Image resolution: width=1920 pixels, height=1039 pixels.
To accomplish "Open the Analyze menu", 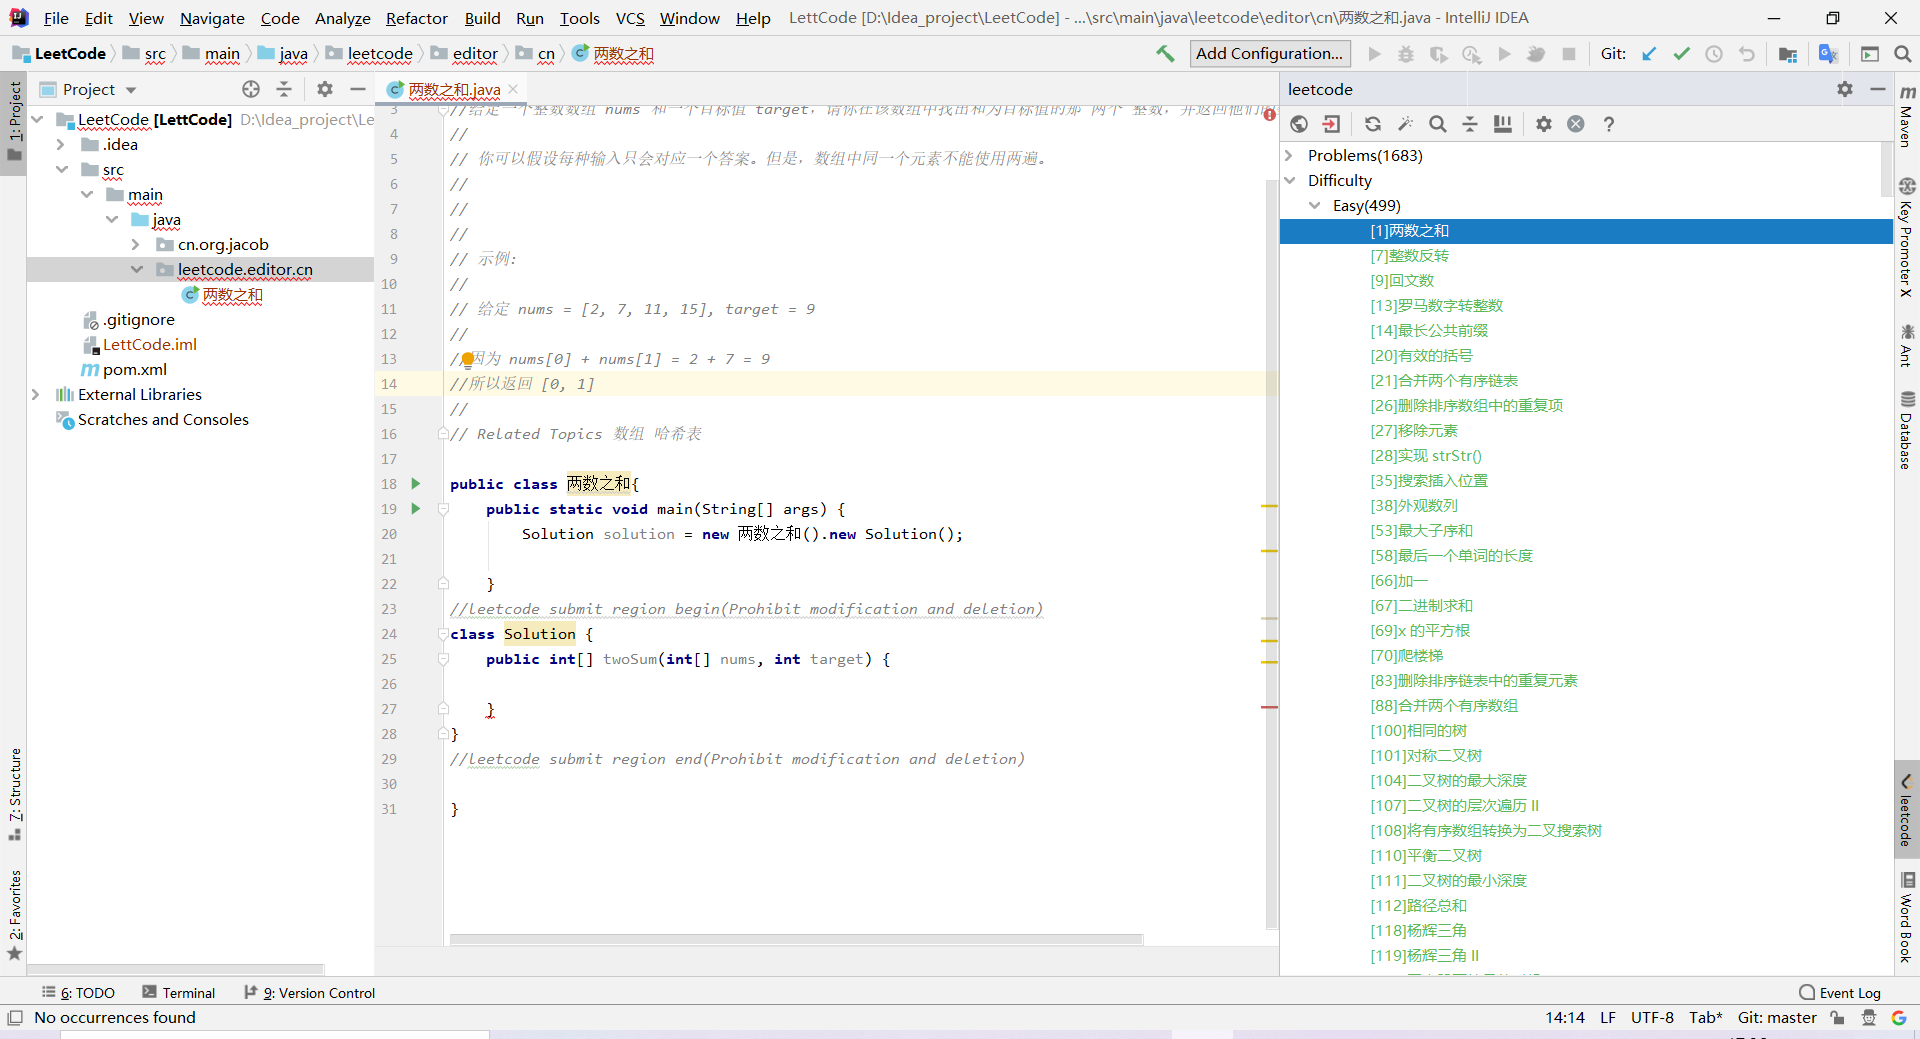I will pos(341,17).
